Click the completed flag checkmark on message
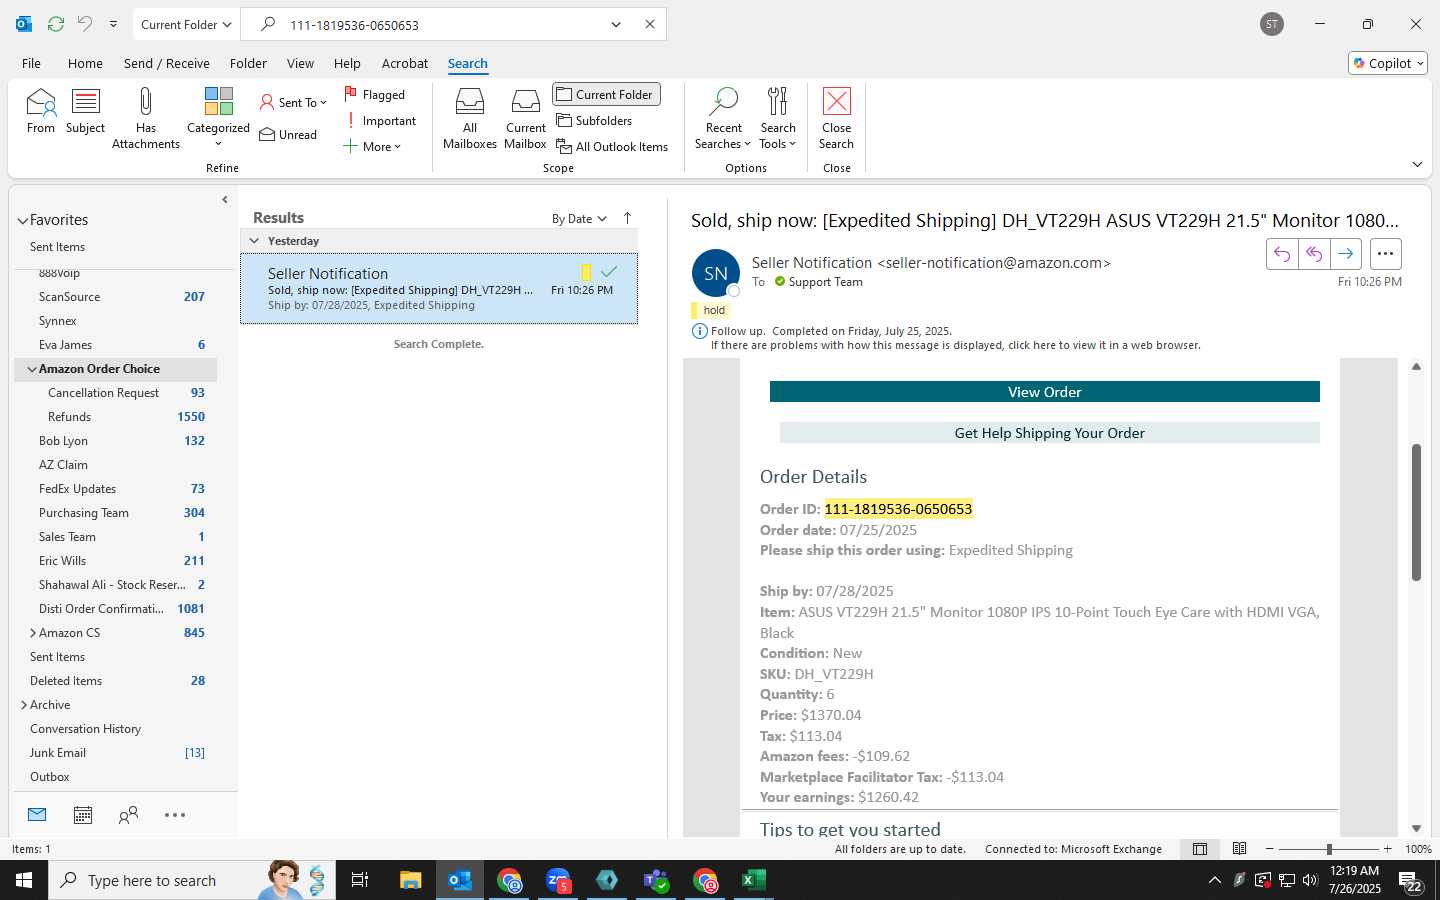 [609, 272]
